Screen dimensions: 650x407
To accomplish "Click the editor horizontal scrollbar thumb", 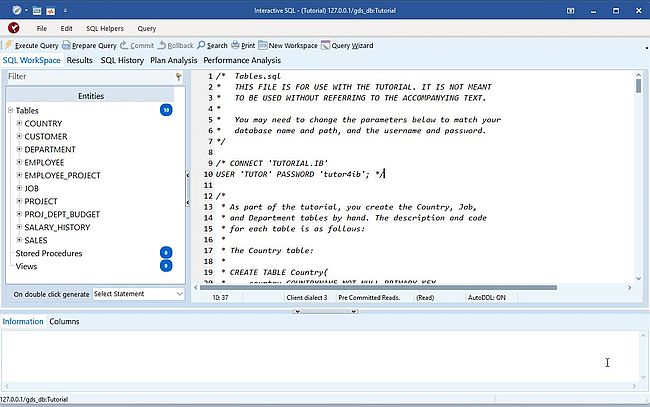I will pos(378,287).
